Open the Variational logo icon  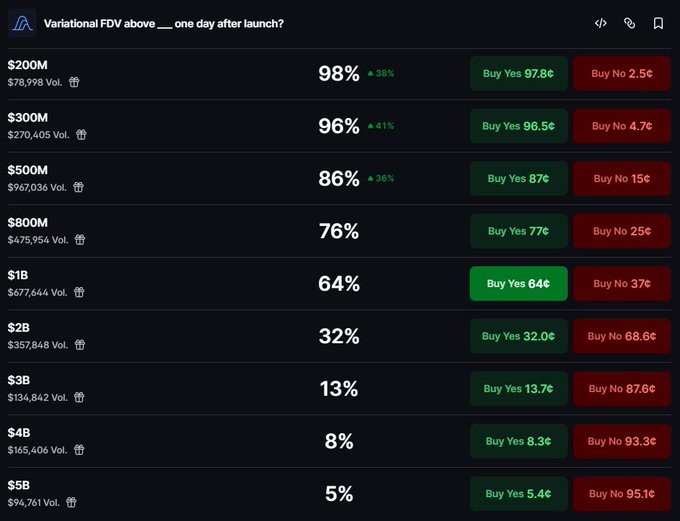[x=22, y=23]
